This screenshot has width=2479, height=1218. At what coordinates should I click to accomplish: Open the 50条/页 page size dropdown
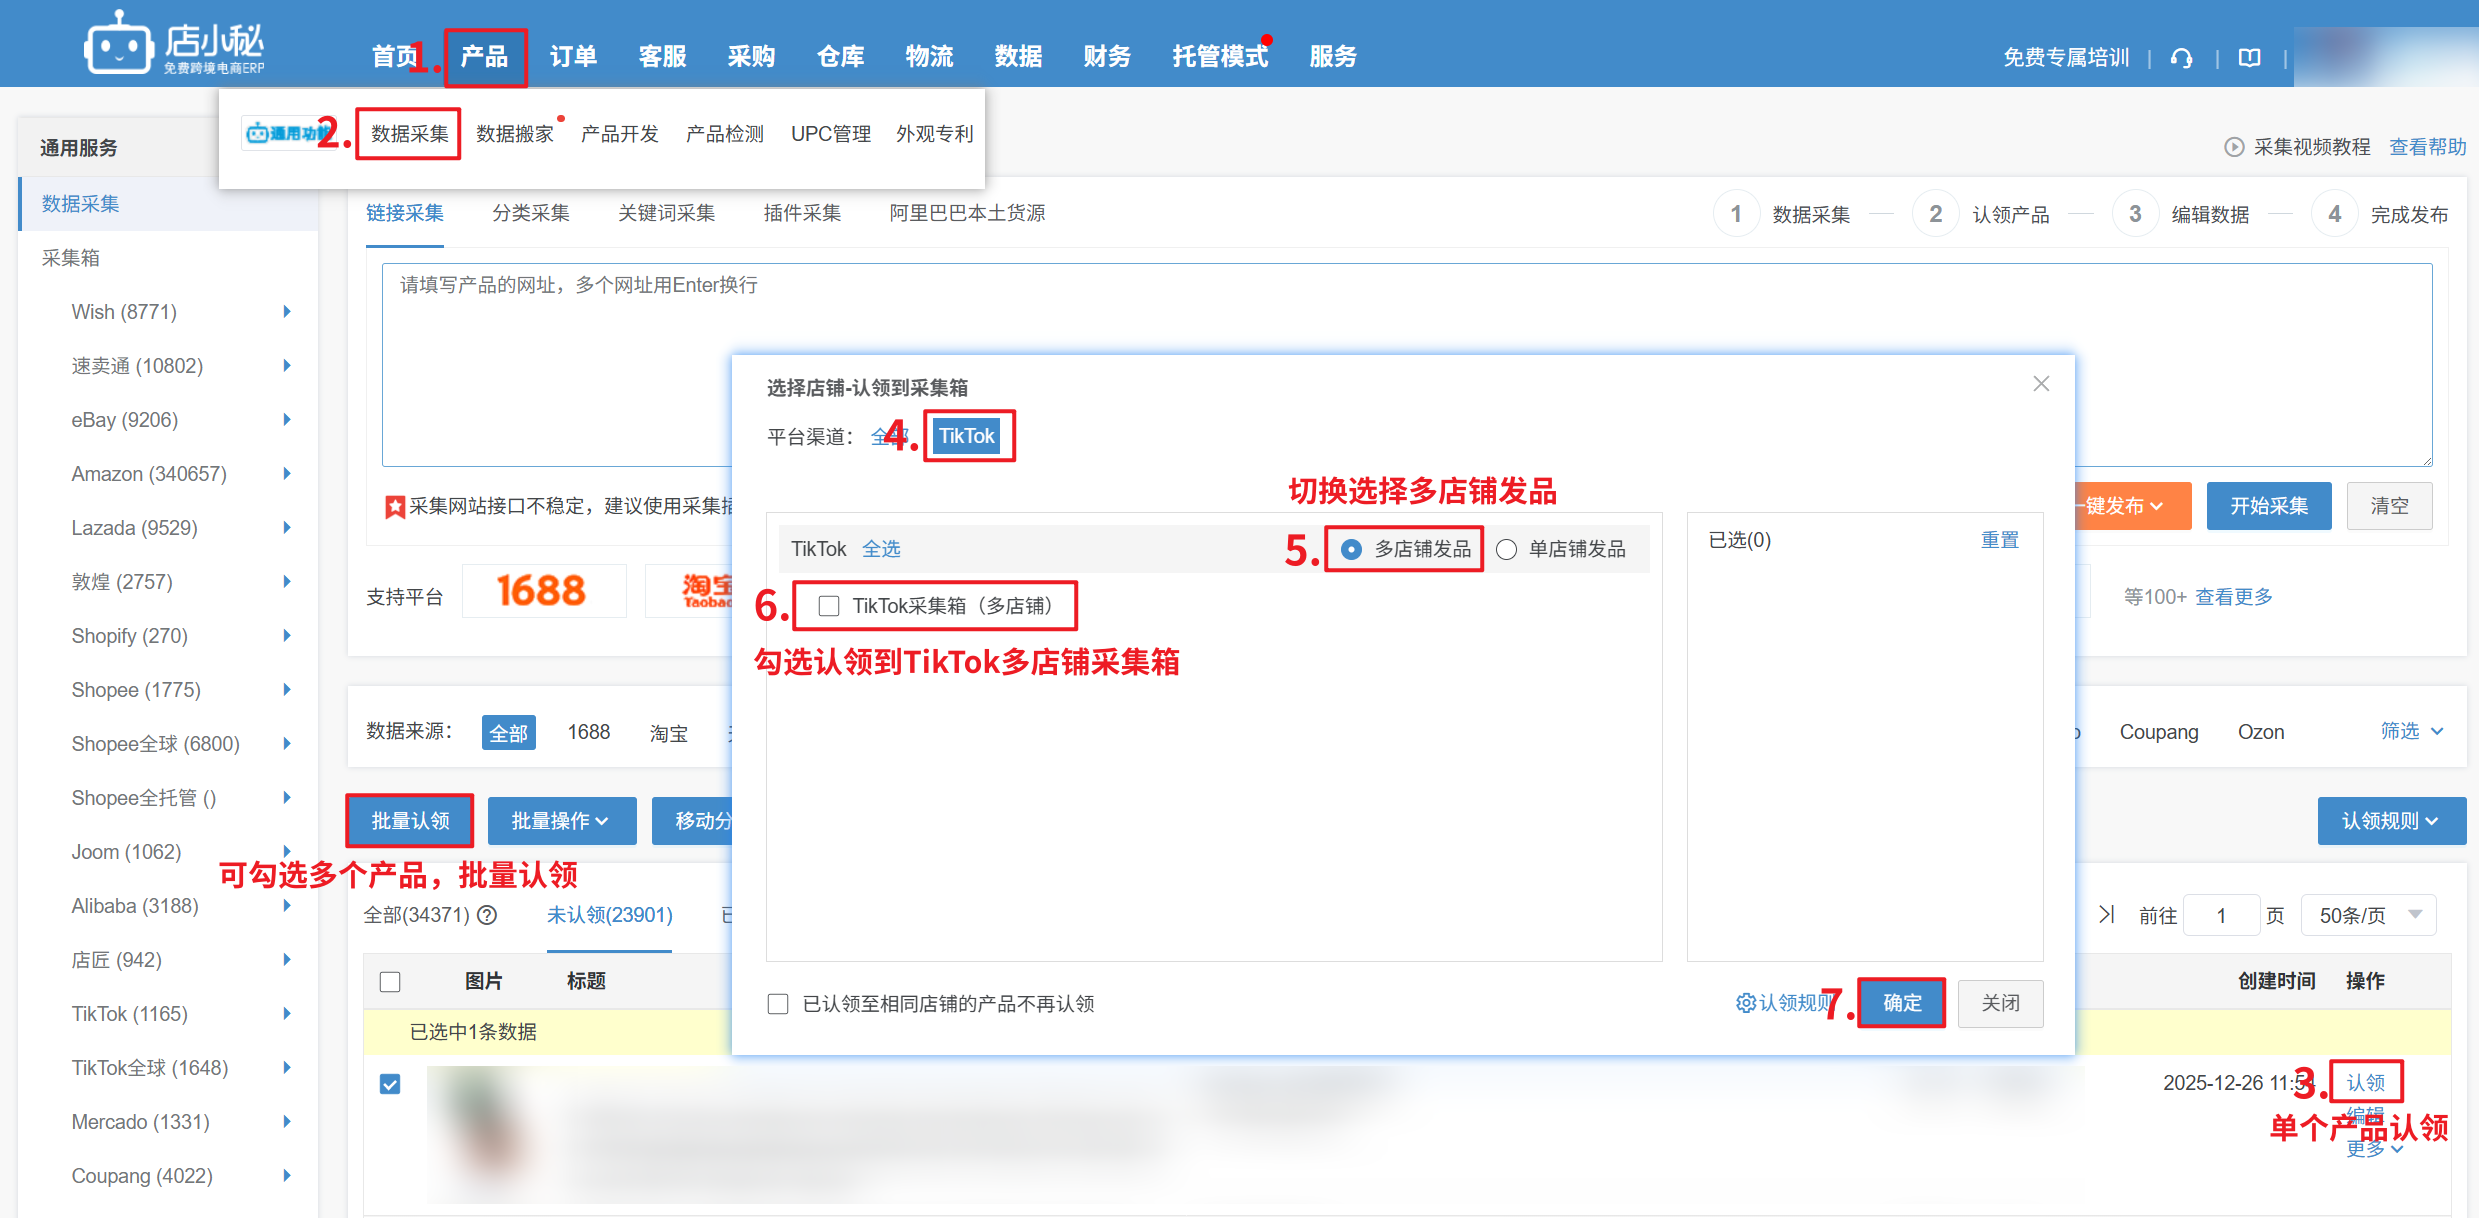2367,915
